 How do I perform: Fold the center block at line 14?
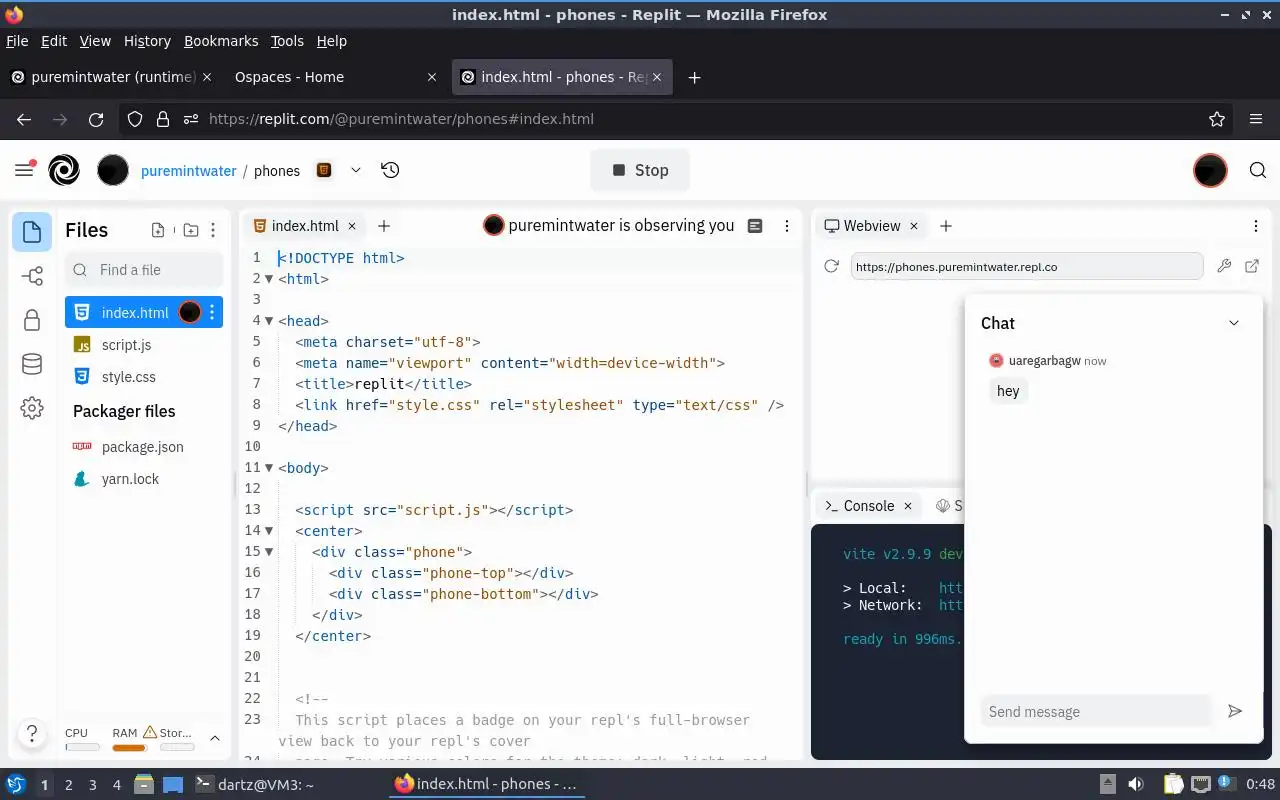(x=269, y=531)
